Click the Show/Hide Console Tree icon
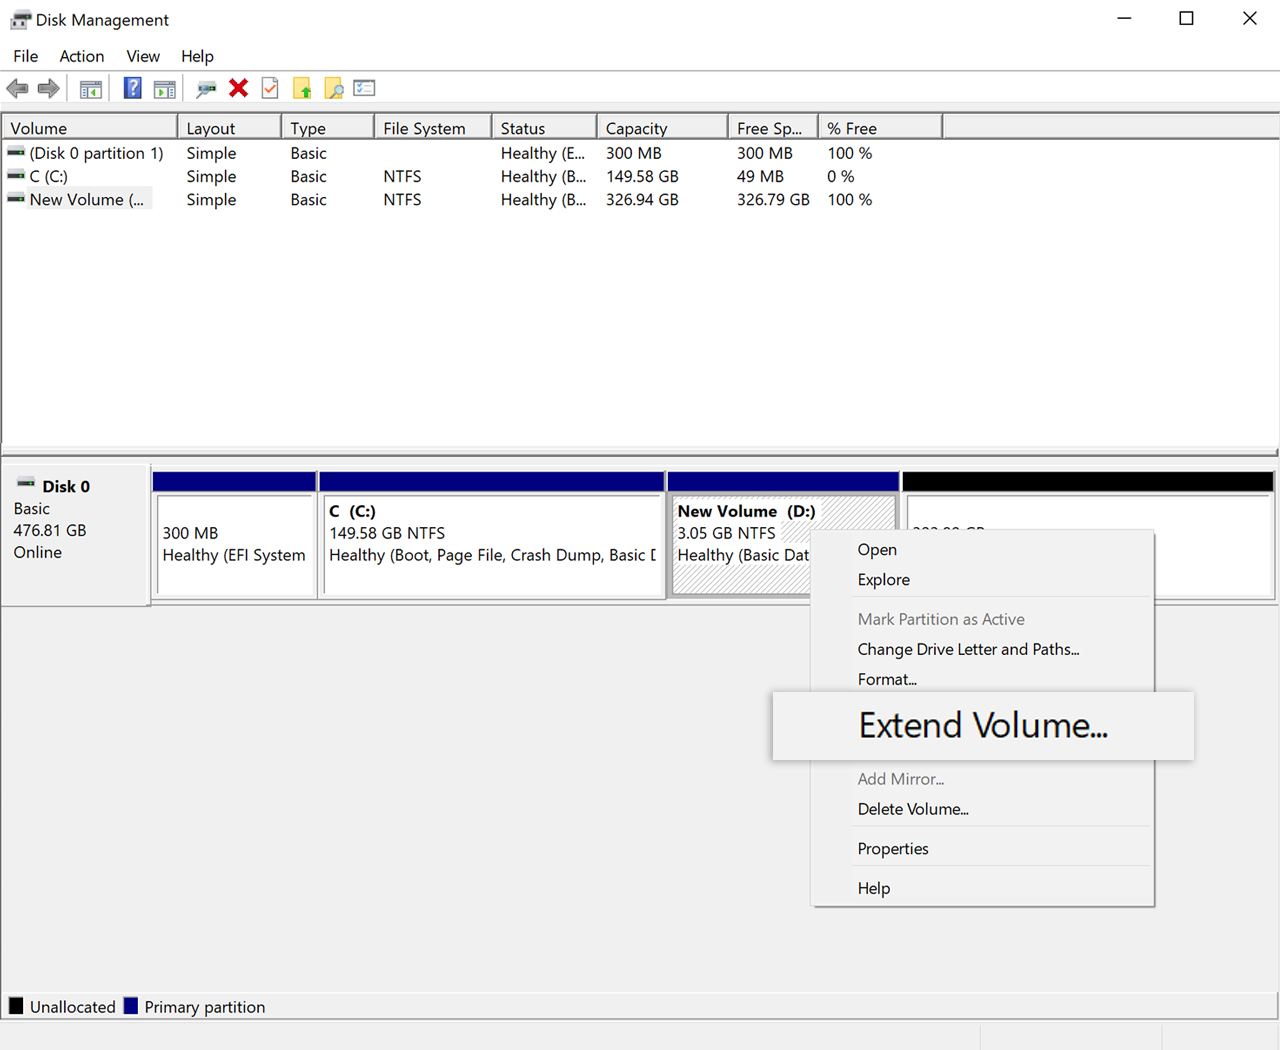The height and width of the screenshot is (1050, 1280). point(91,89)
